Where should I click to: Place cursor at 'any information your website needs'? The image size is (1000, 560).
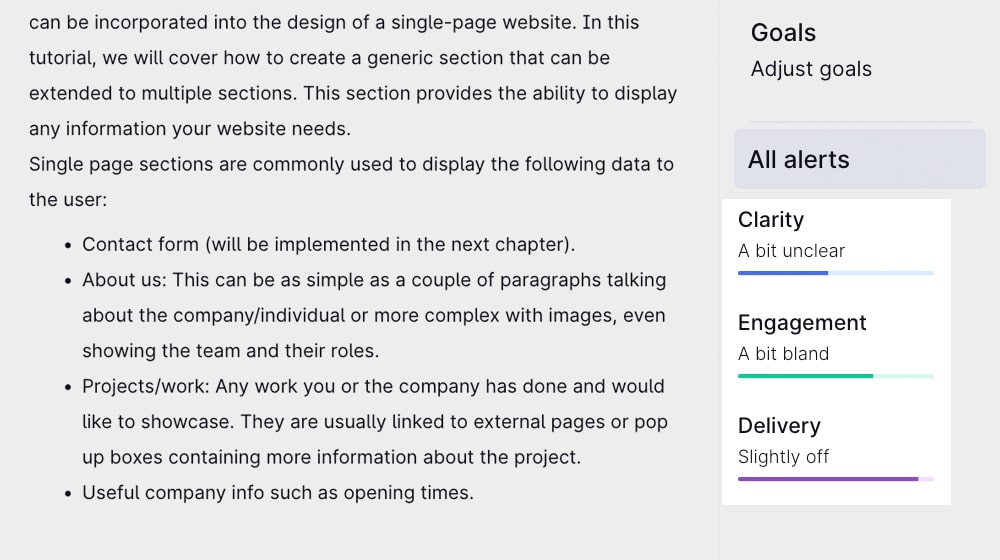tap(189, 129)
